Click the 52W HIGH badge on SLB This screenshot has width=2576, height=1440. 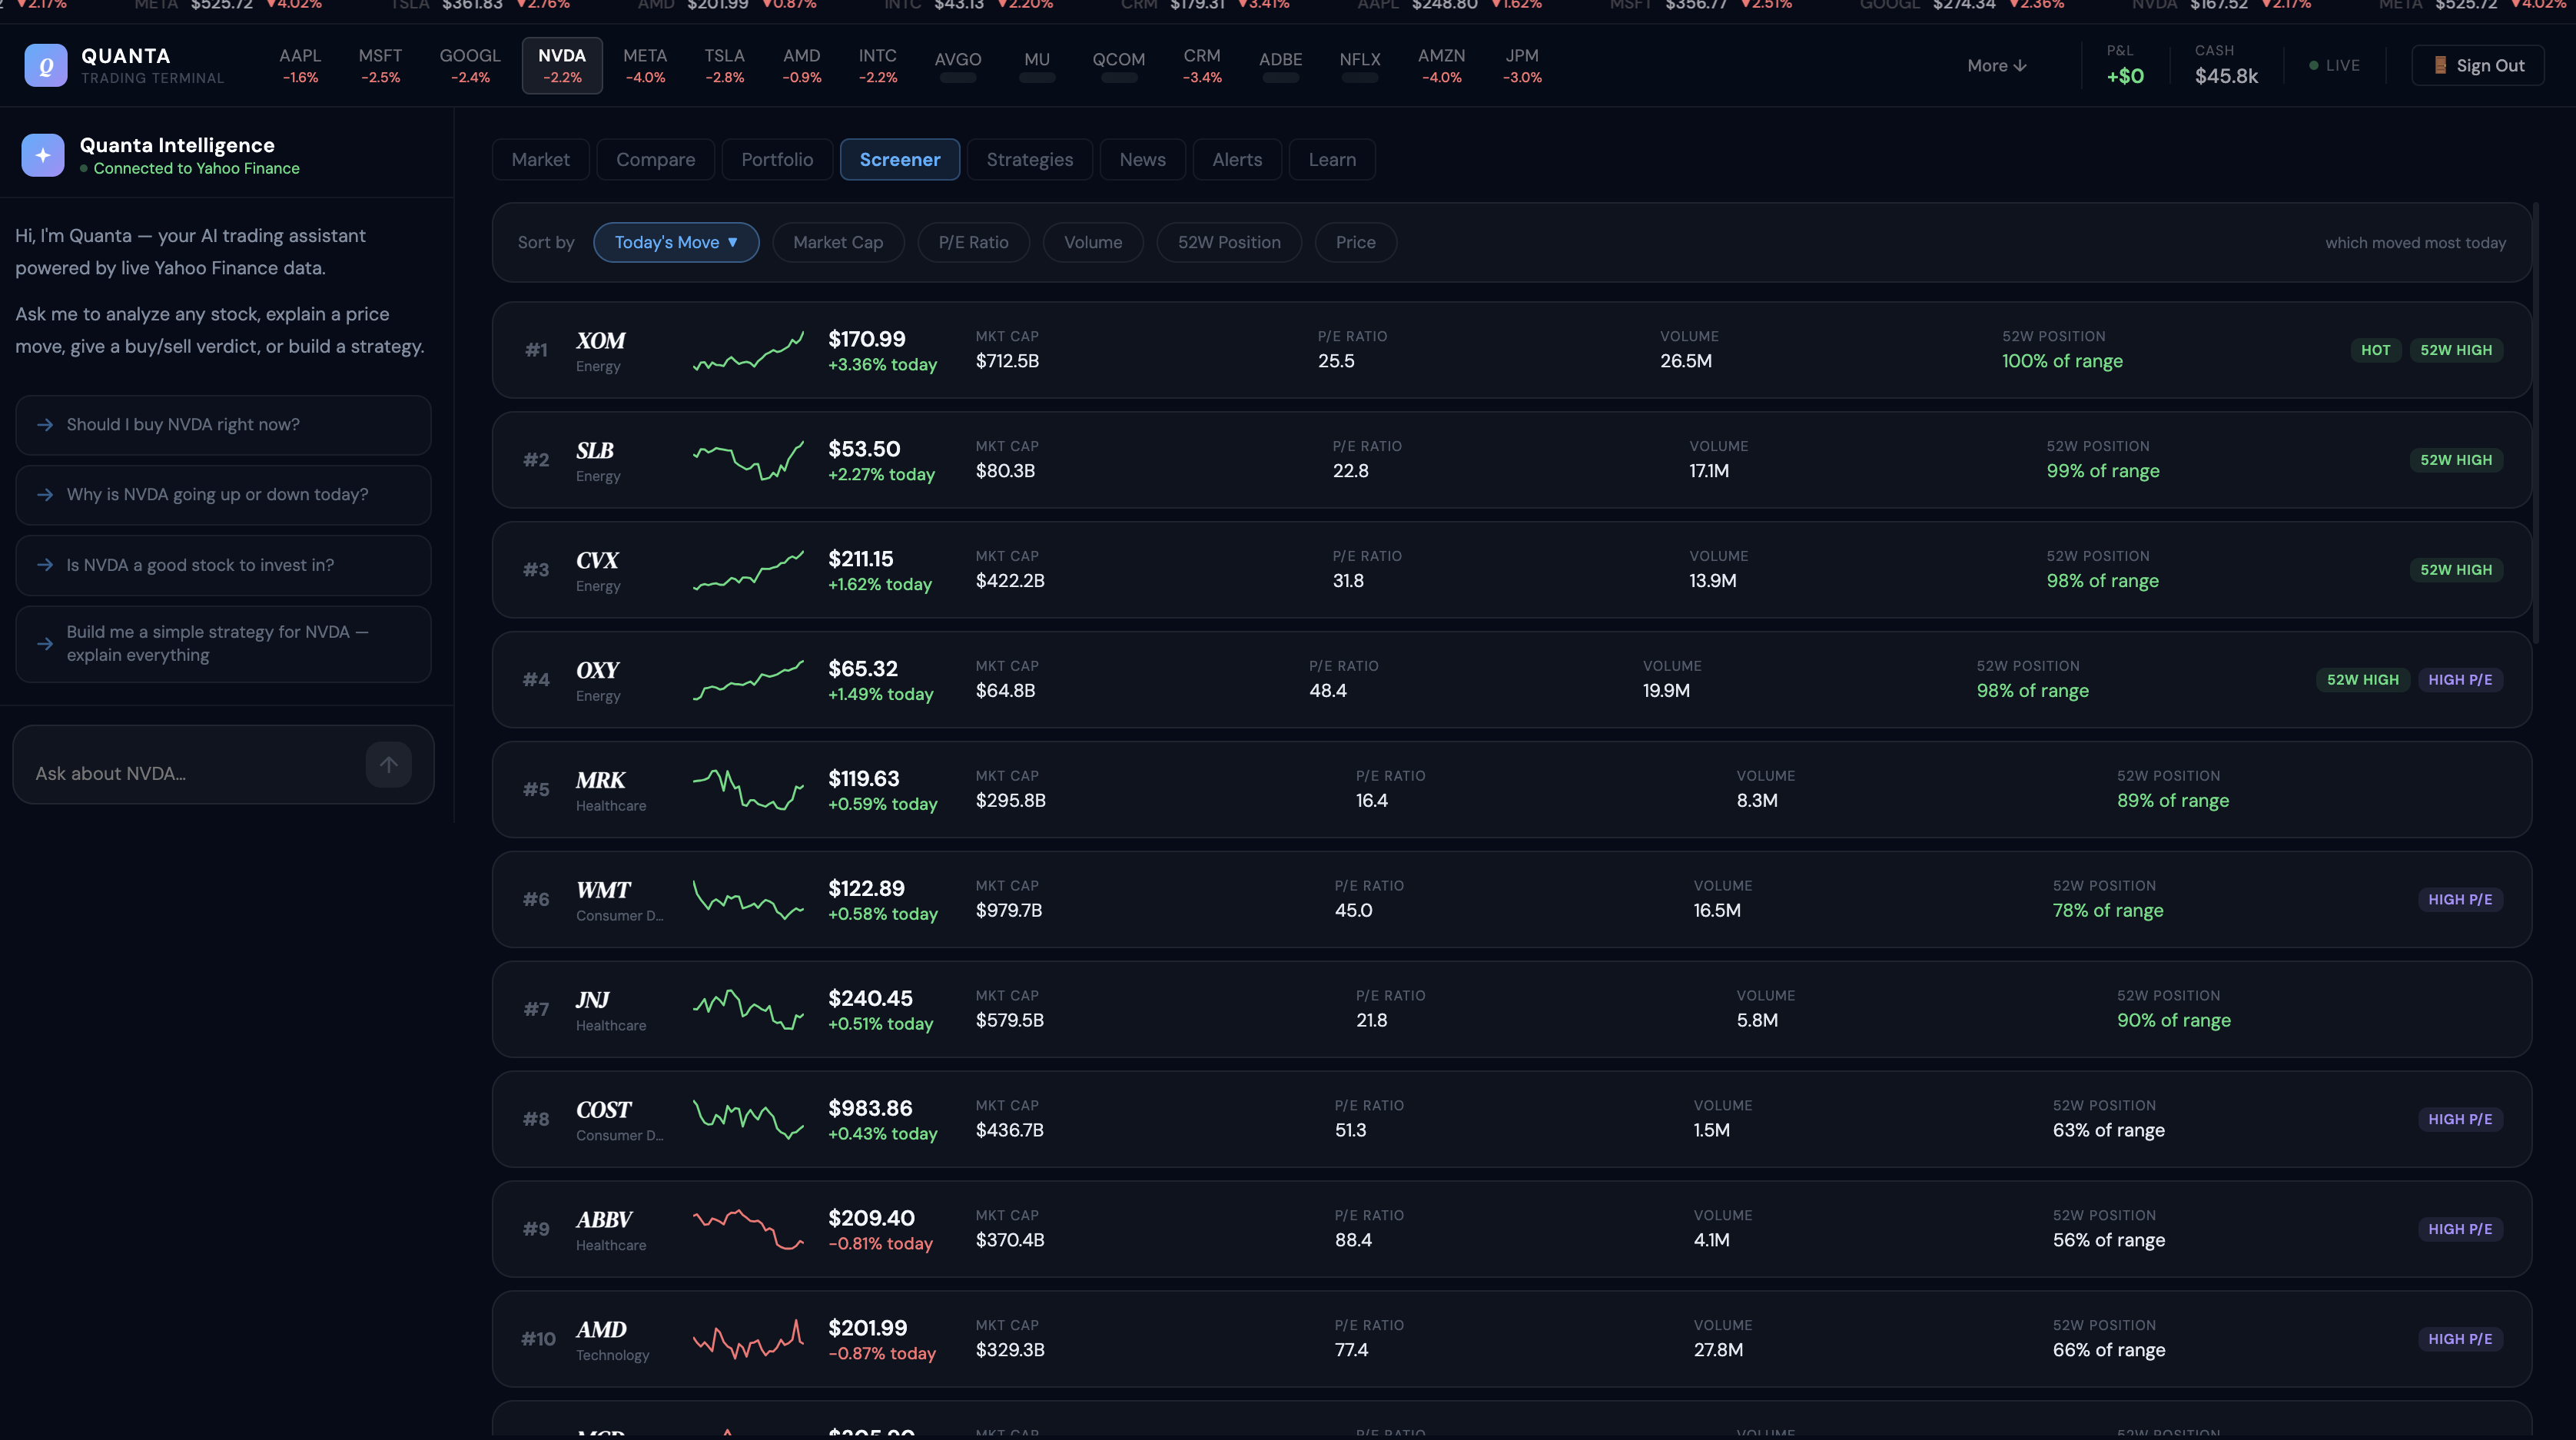point(2455,460)
